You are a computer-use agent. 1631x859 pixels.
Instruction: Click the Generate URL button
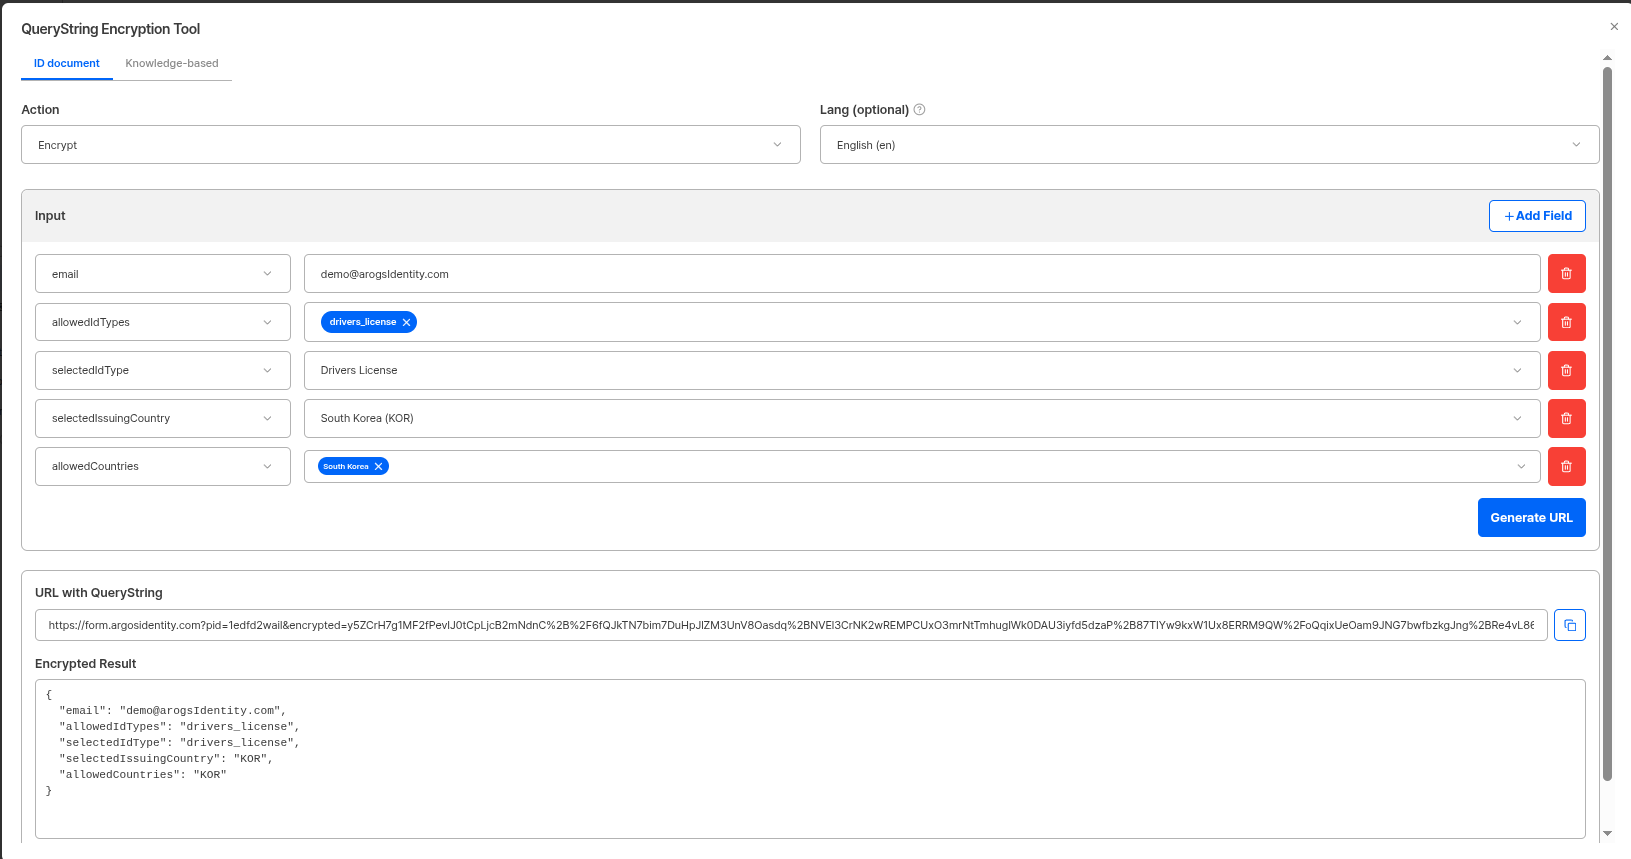pyautogui.click(x=1531, y=518)
